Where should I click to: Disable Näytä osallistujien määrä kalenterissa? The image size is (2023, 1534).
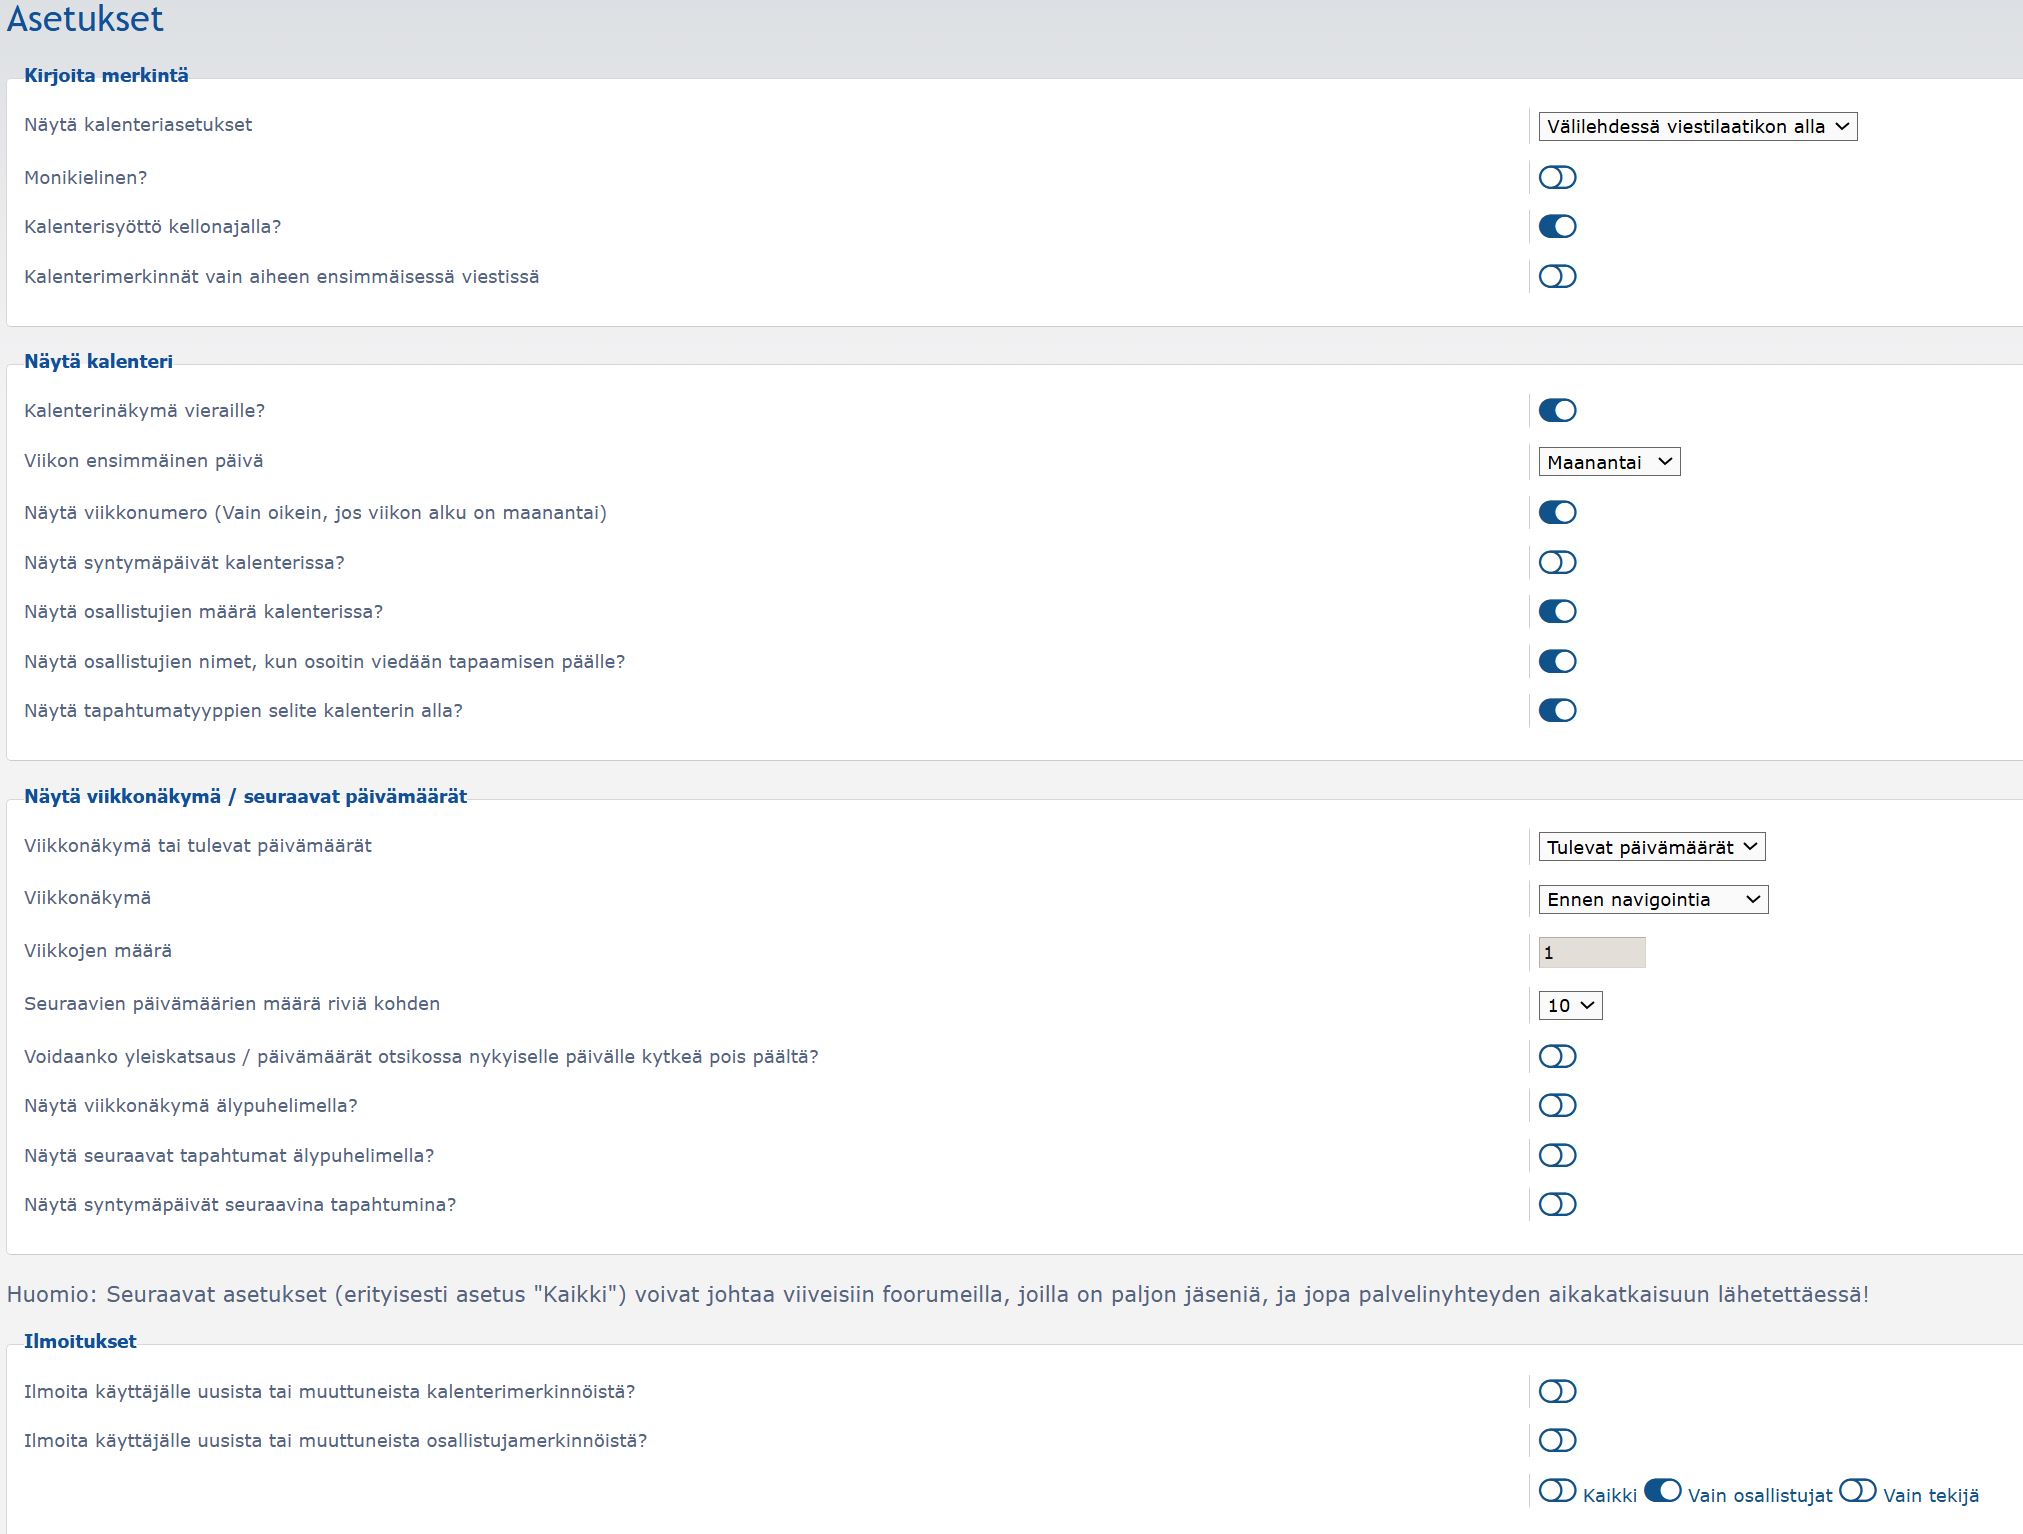click(1557, 611)
